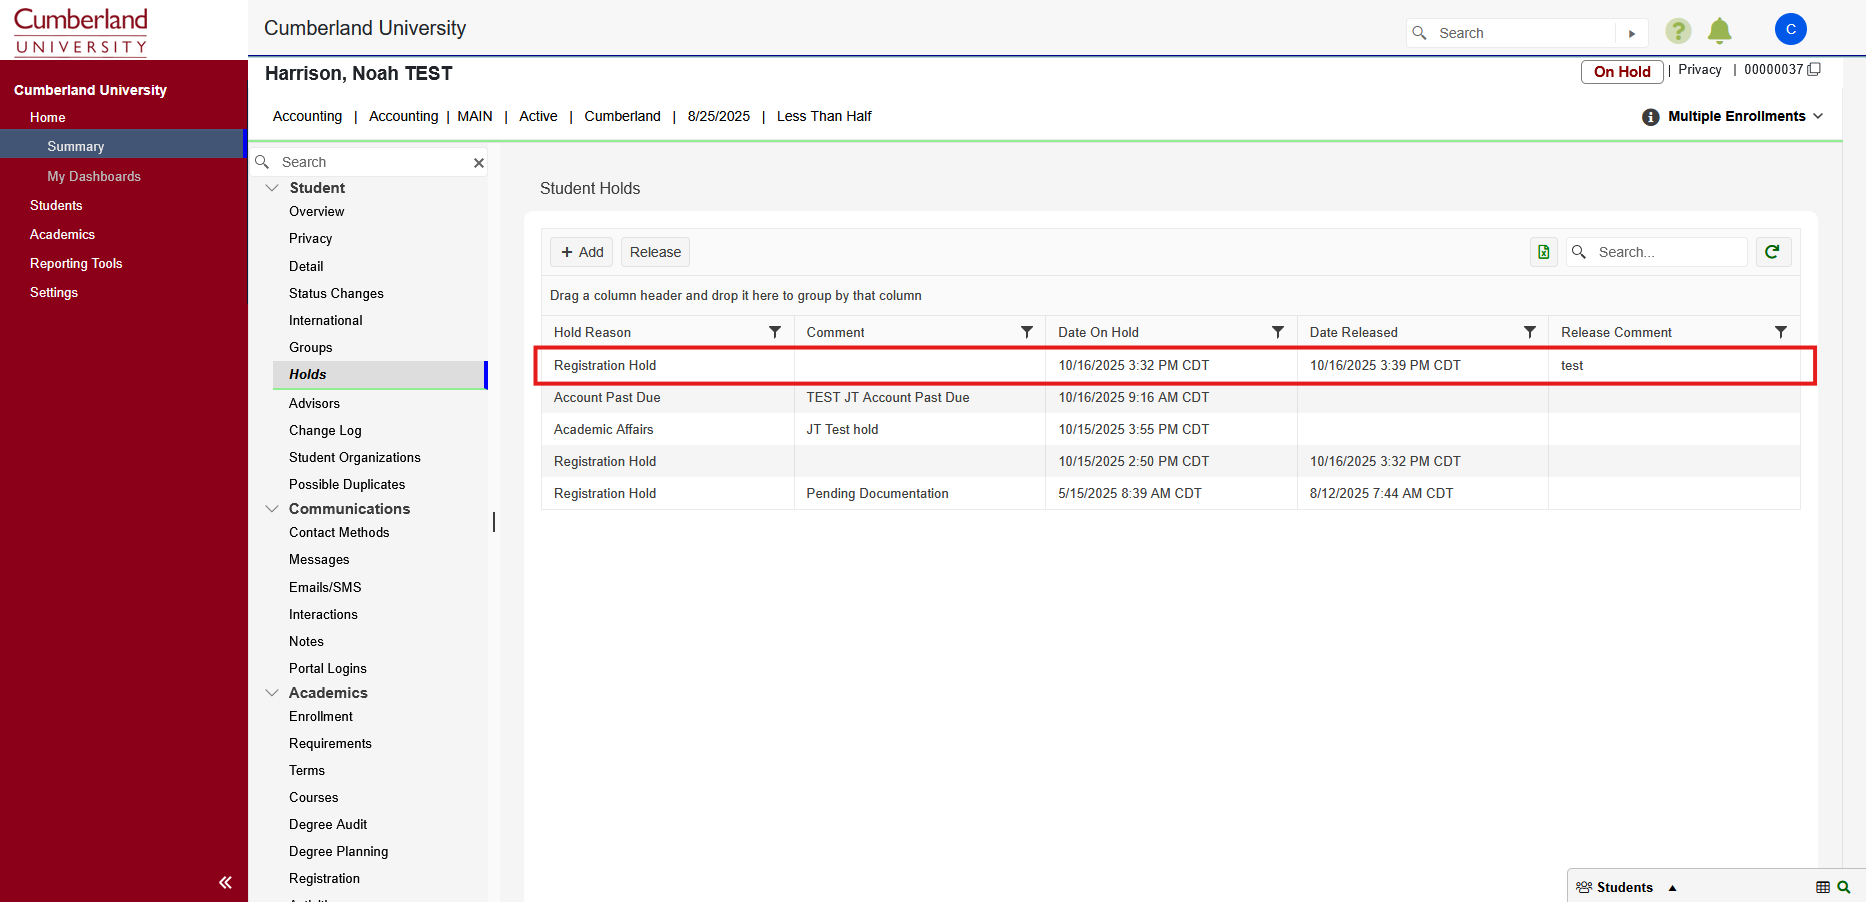Open the Status Changes page
The height and width of the screenshot is (902, 1866).
(x=336, y=293)
